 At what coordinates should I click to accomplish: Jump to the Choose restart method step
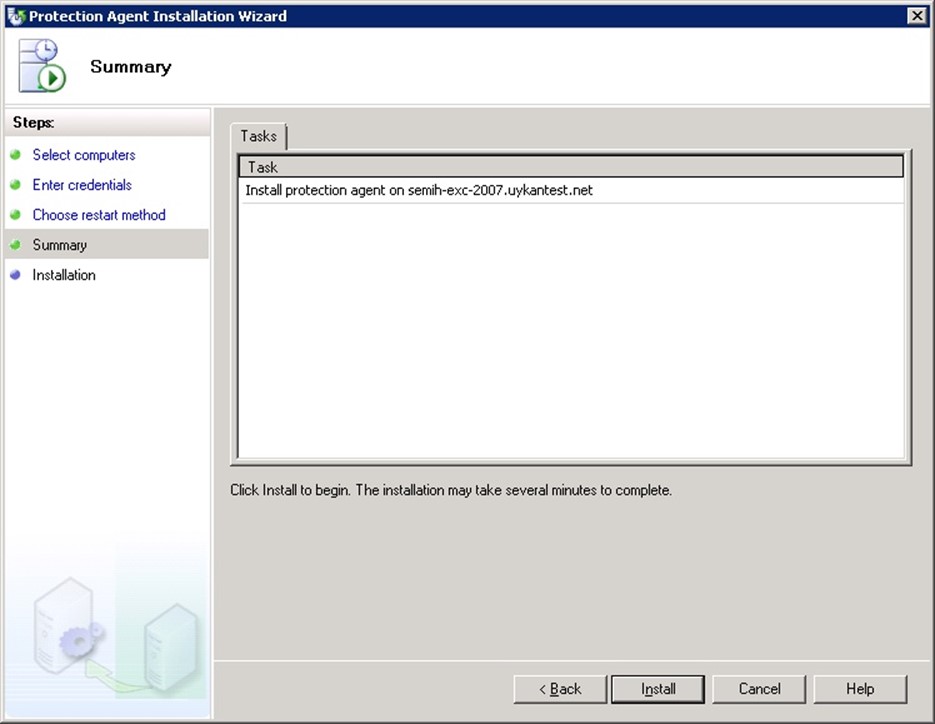[99, 215]
